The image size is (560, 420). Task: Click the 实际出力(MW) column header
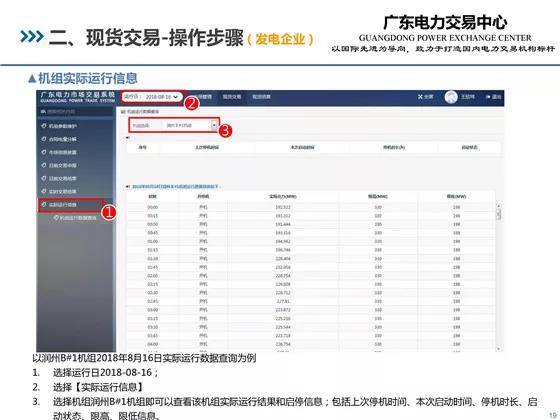(x=282, y=196)
